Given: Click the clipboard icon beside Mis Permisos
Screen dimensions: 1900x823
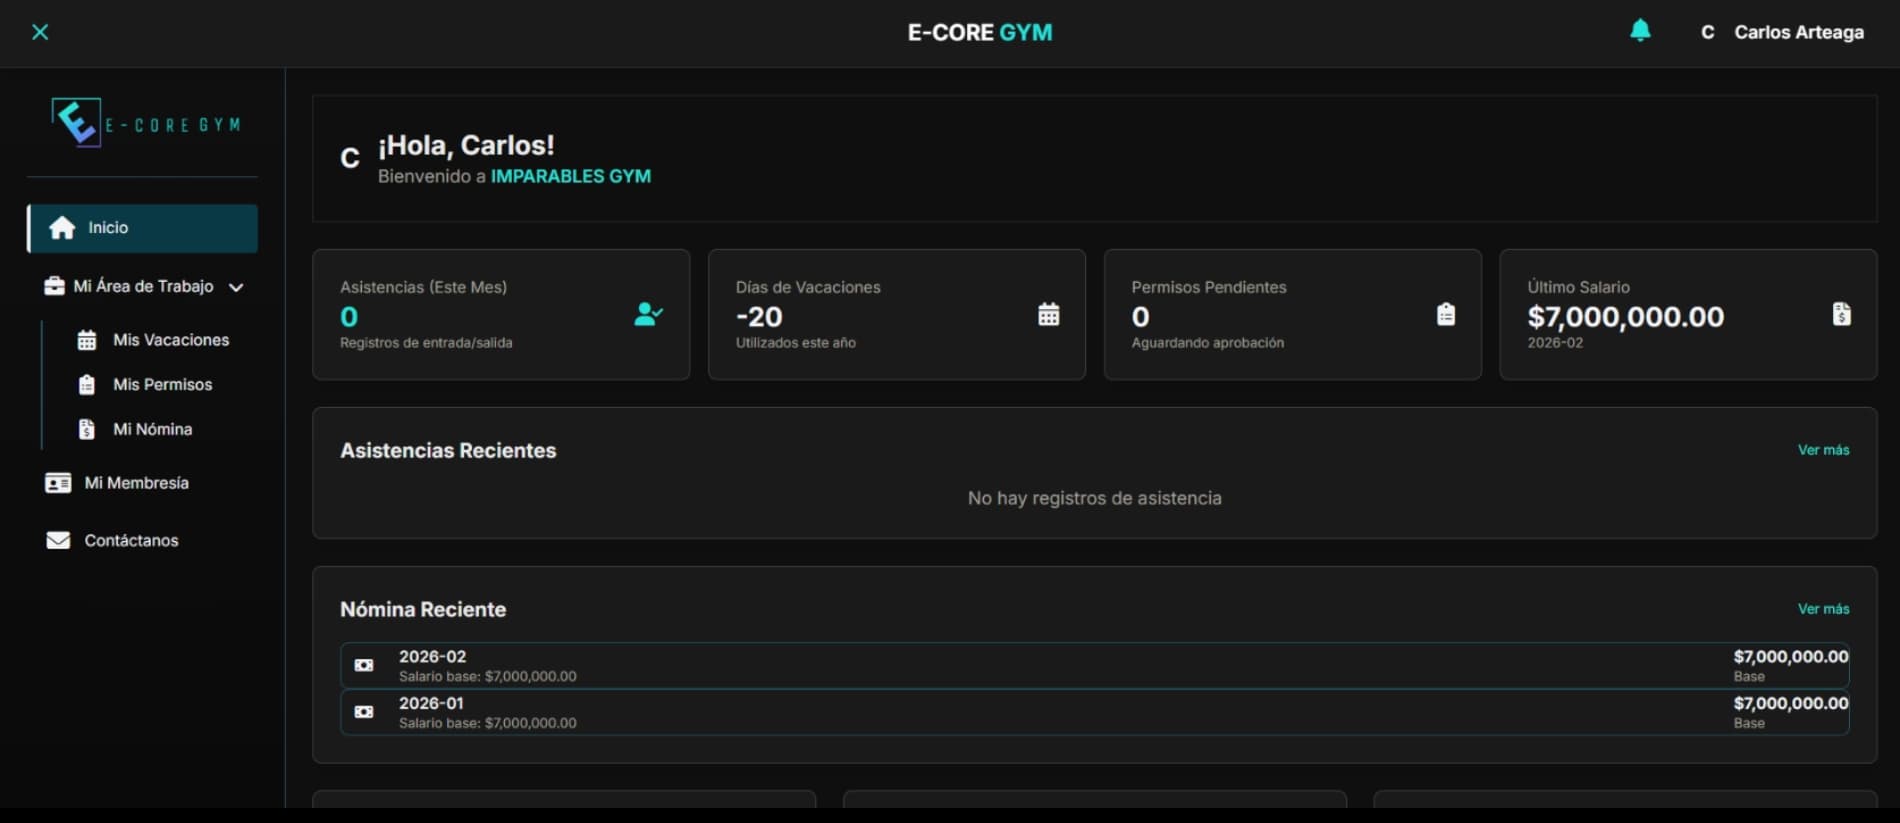Looking at the screenshot, I should coord(87,385).
